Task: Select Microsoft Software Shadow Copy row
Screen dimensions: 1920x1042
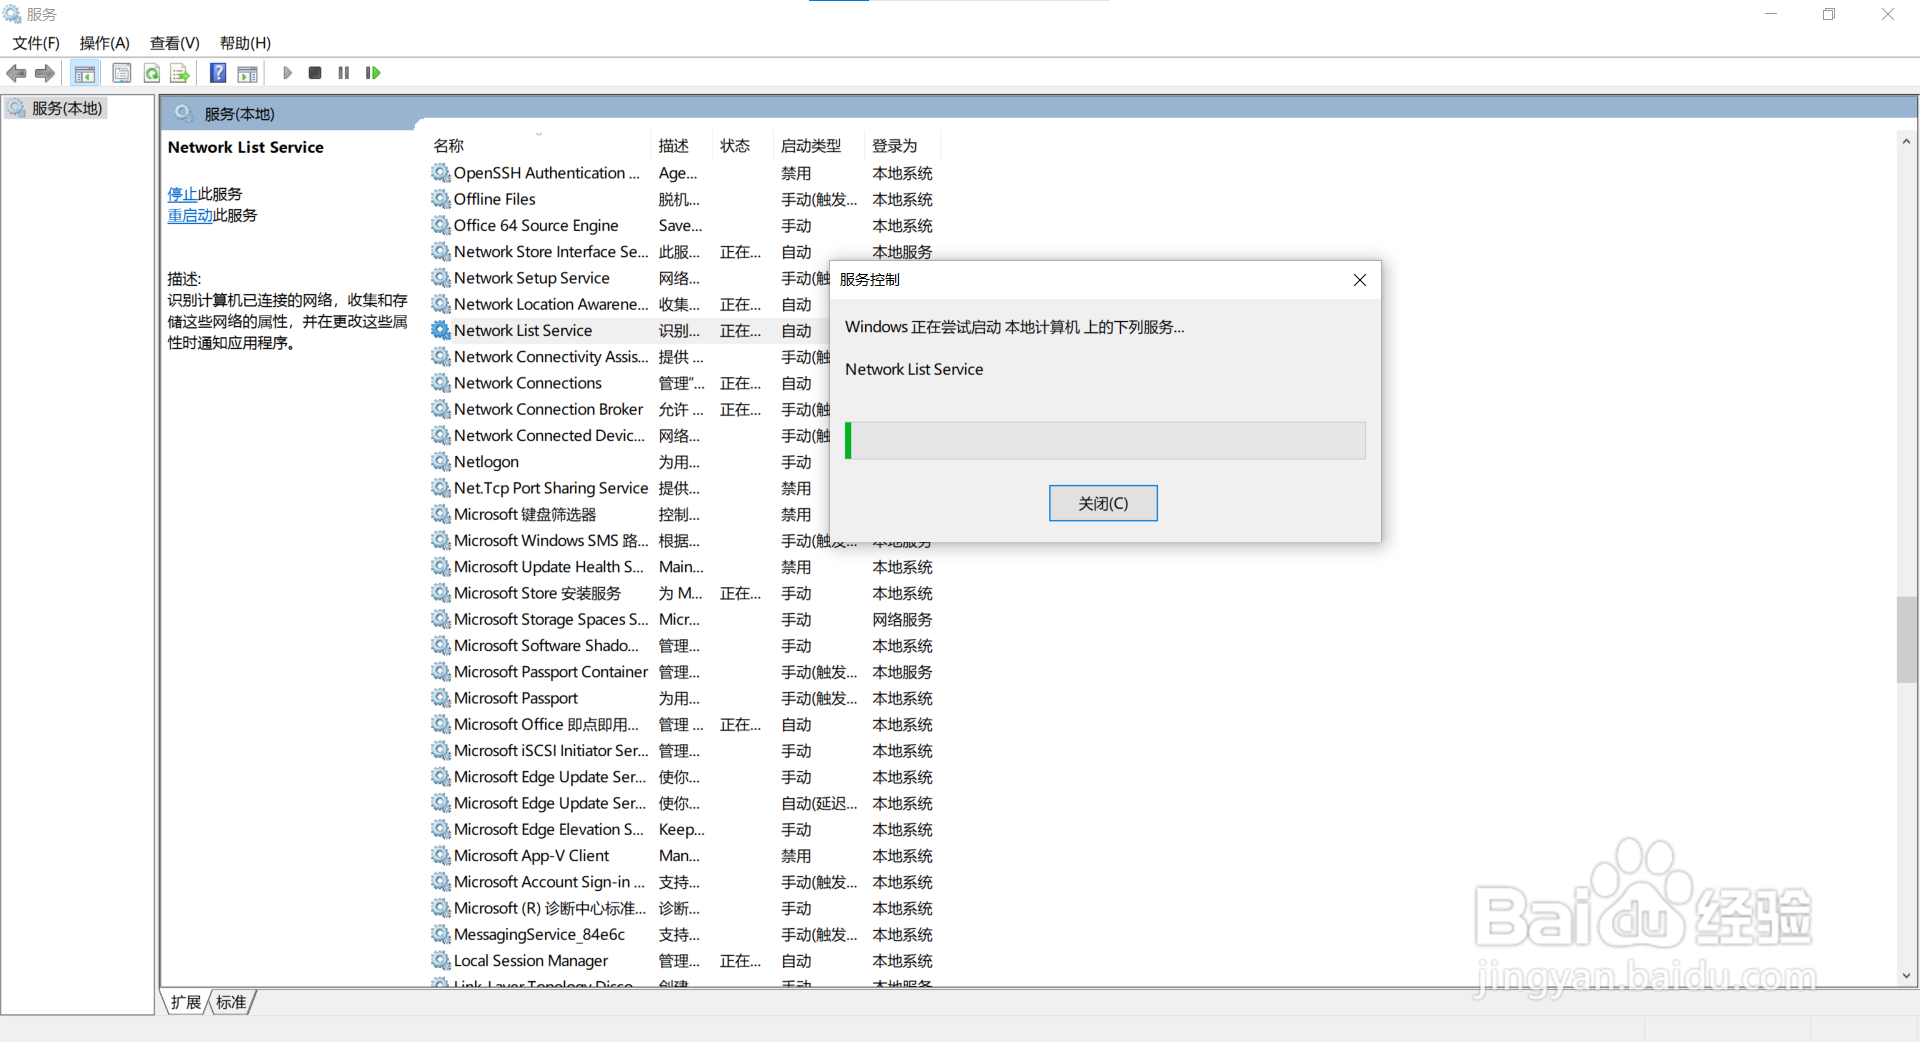Action: pyautogui.click(x=685, y=646)
